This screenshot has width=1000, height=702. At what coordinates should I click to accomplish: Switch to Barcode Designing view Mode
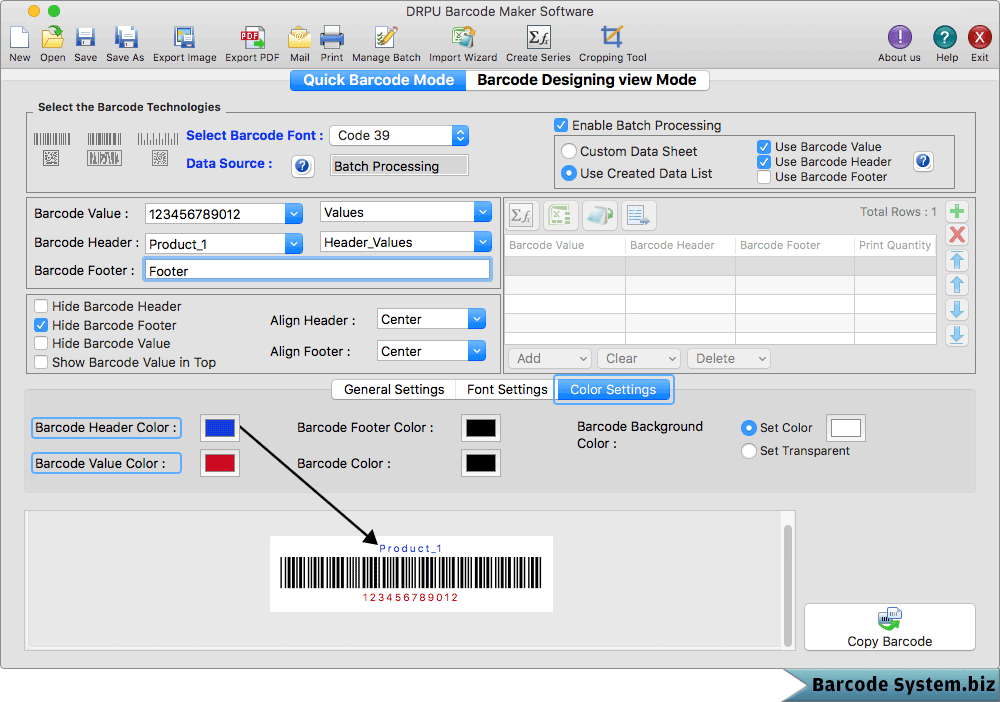click(587, 80)
